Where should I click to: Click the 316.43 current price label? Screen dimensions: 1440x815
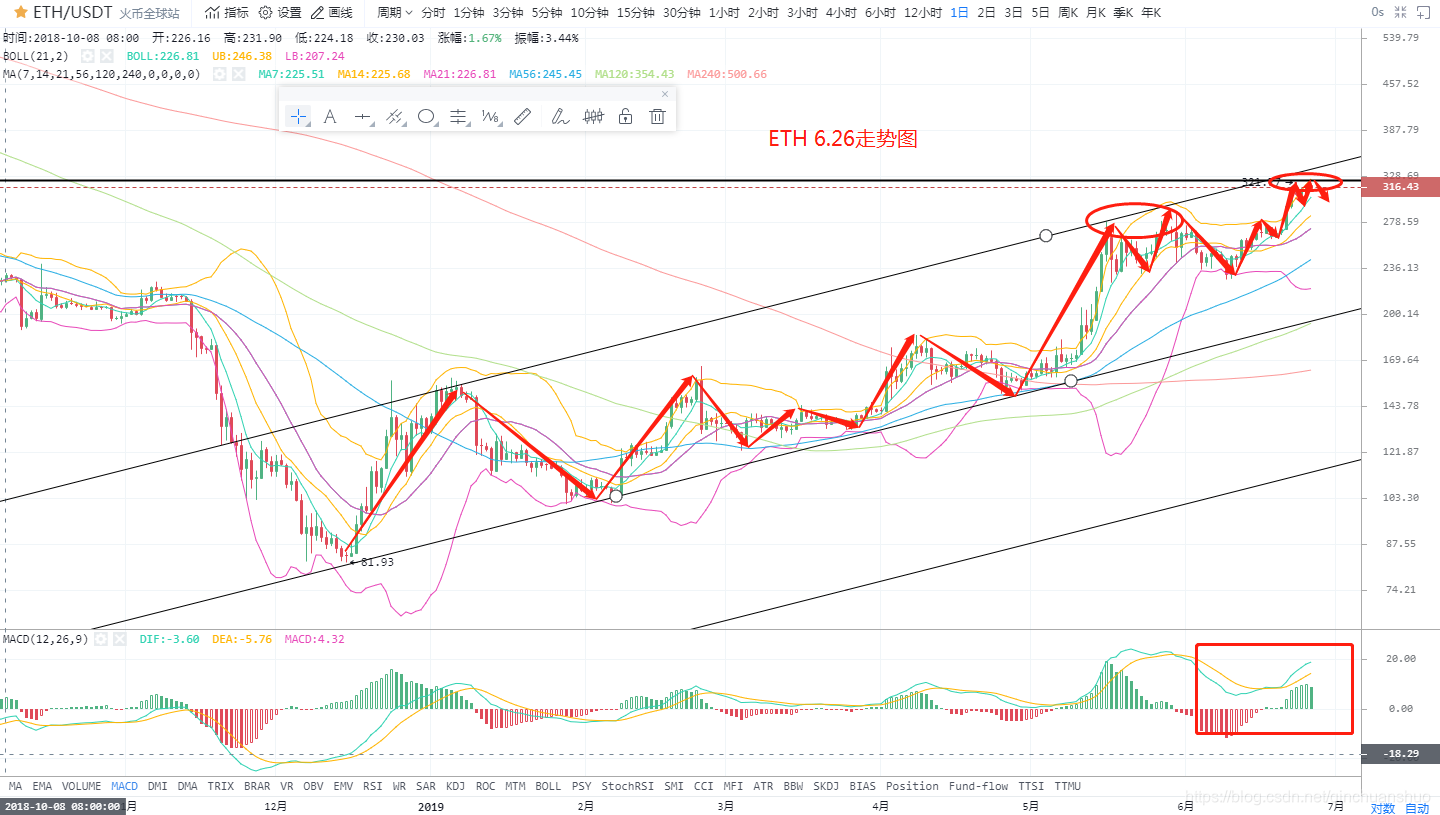coord(1400,187)
